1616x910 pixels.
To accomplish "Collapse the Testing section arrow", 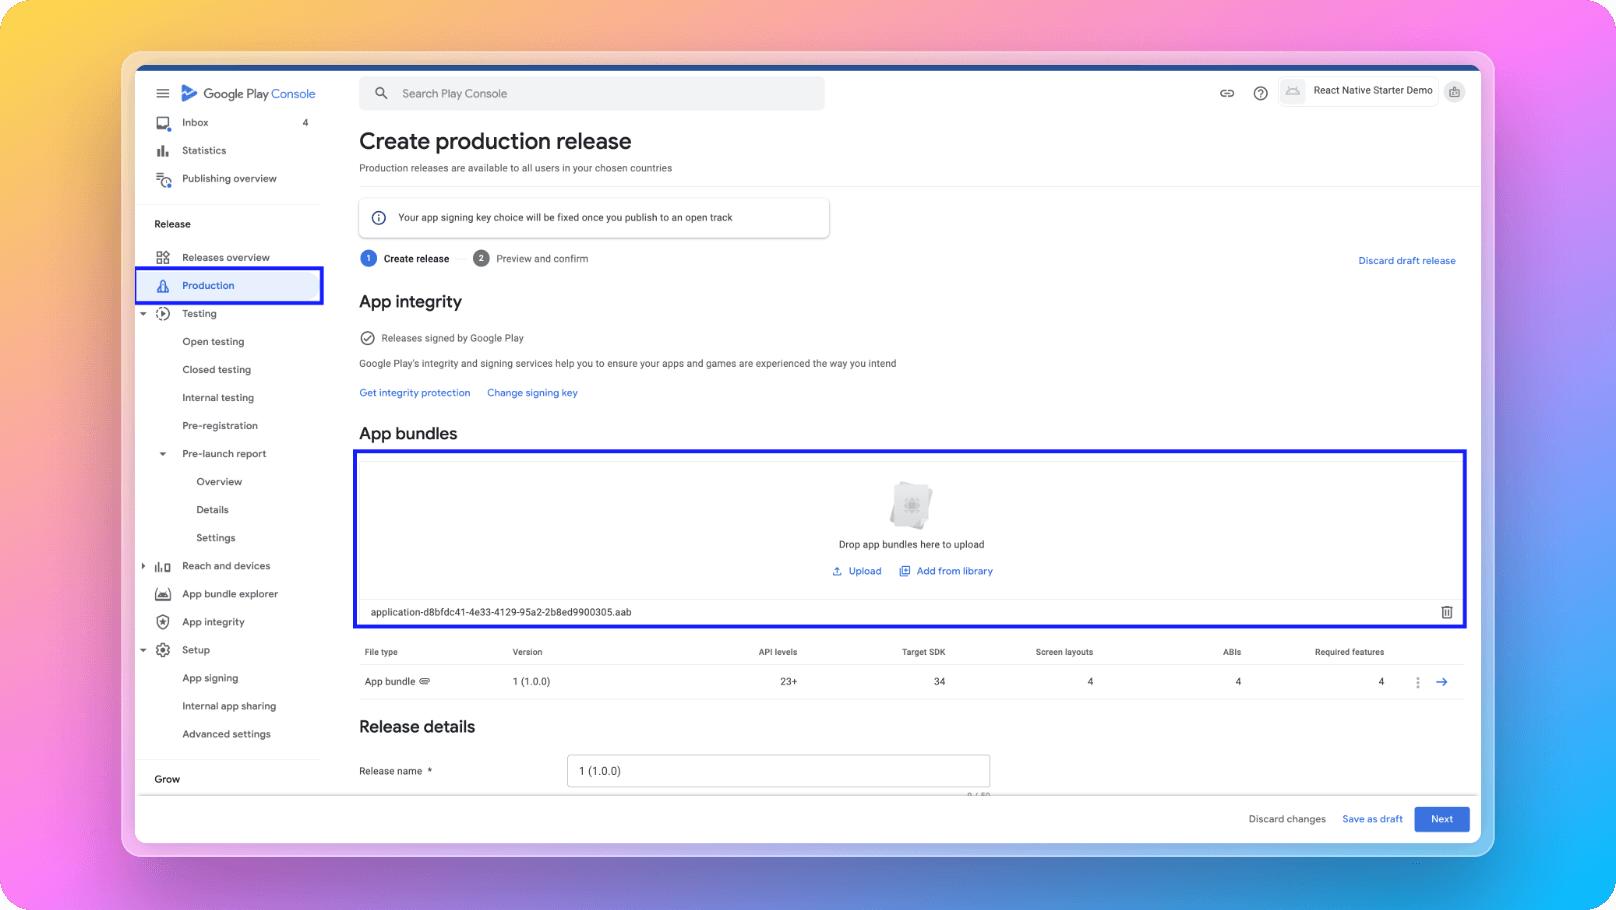I will 143,314.
